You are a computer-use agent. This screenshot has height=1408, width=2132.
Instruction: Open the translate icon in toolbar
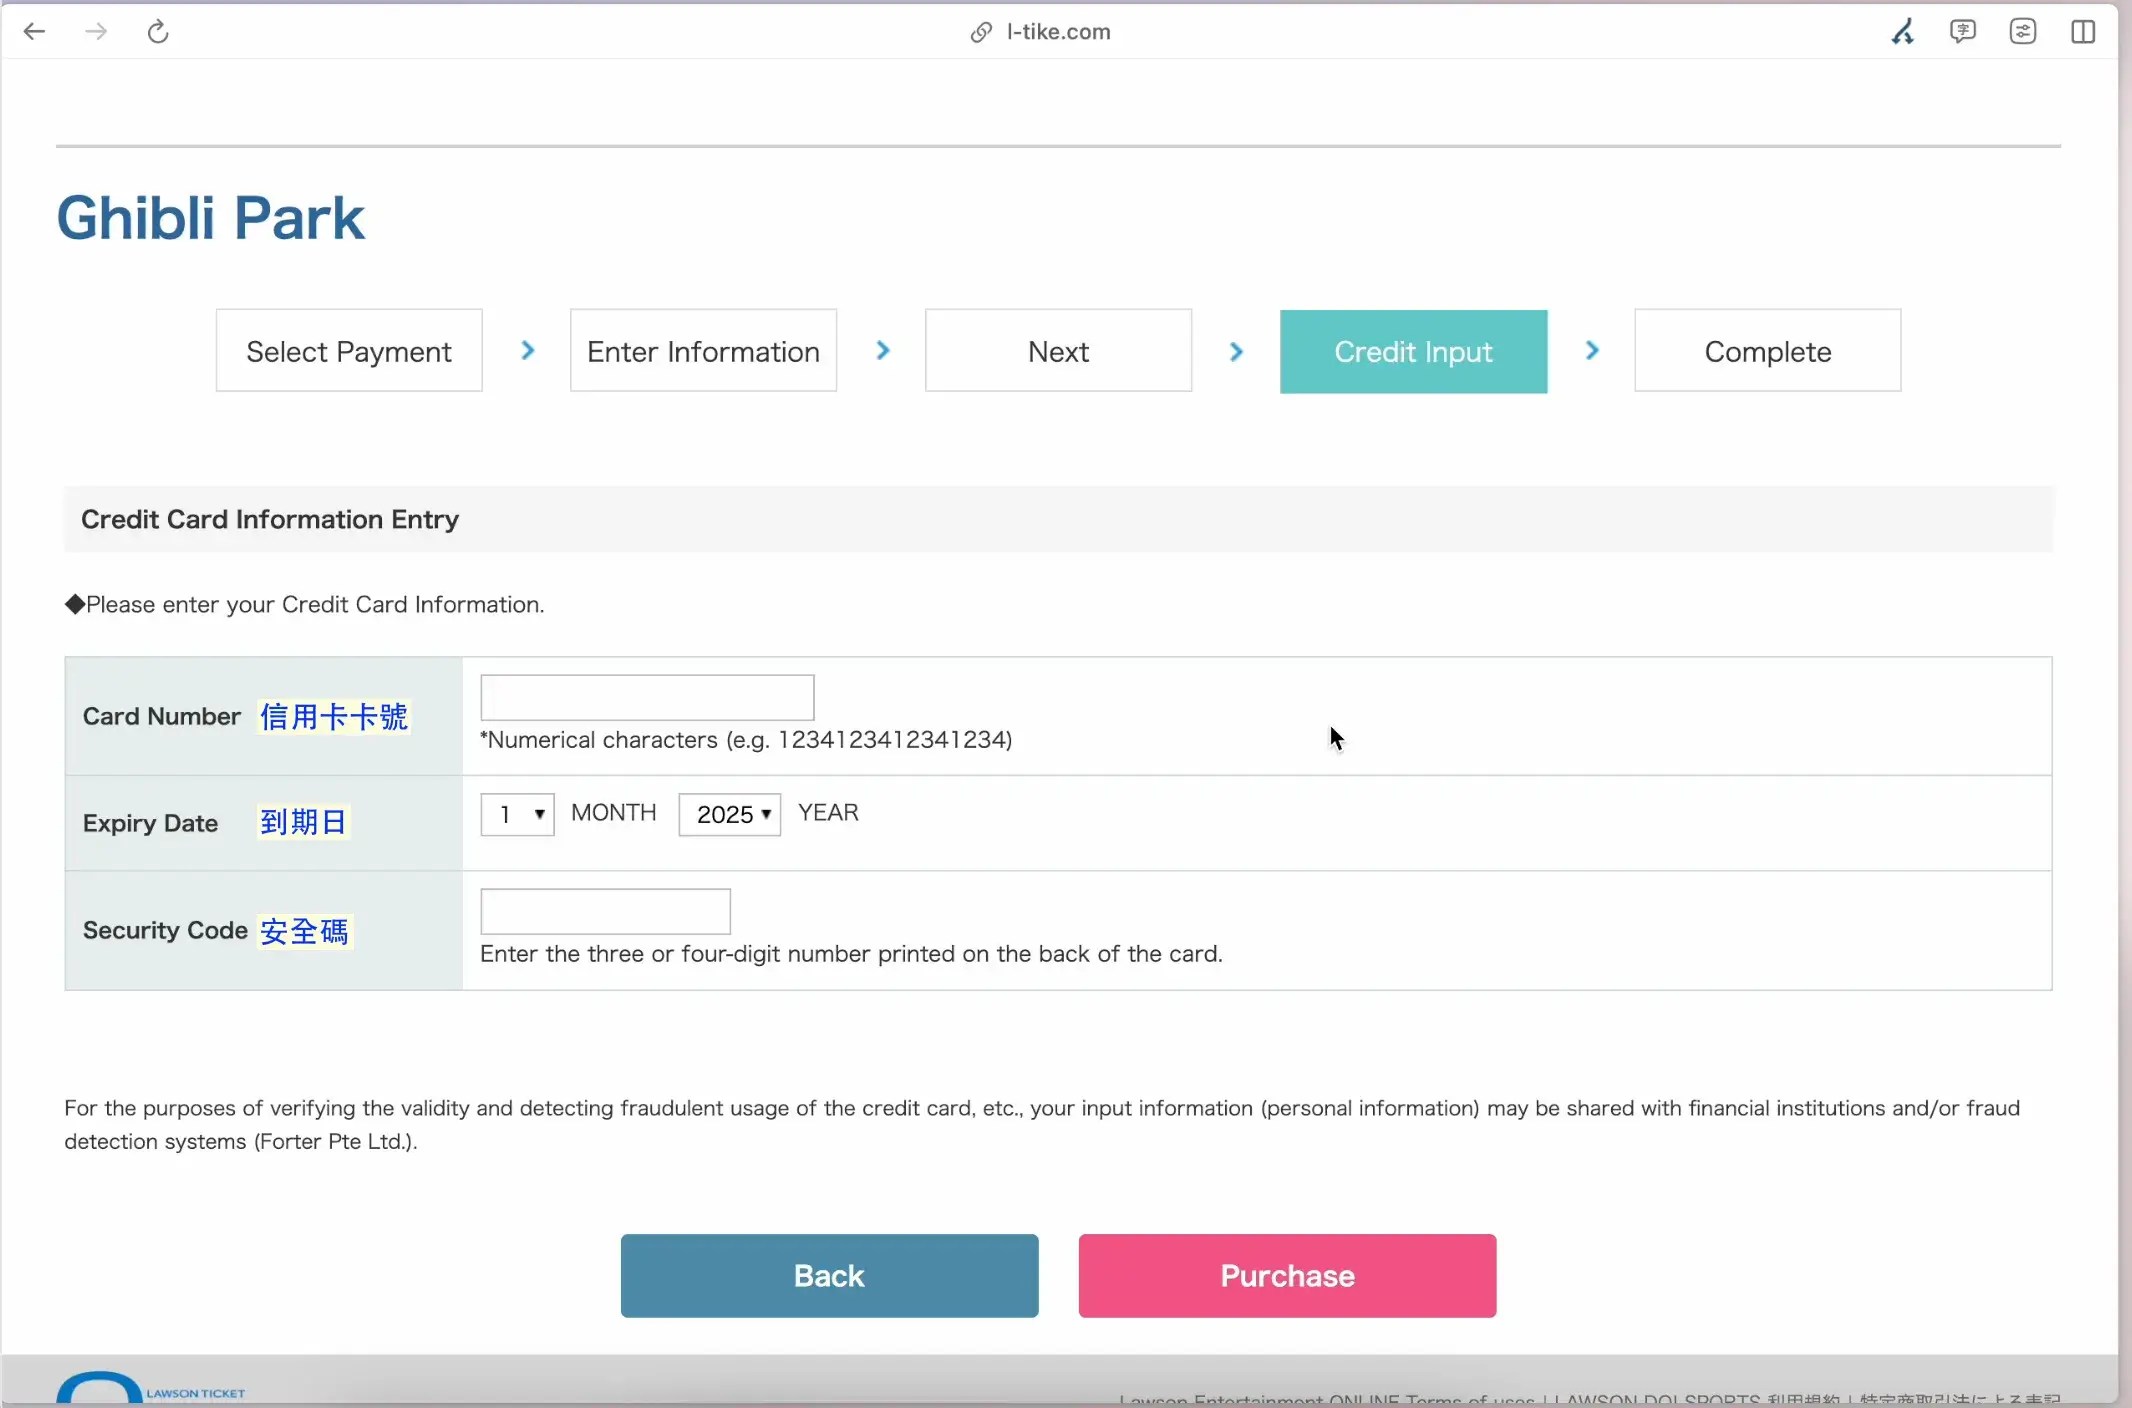pyautogui.click(x=1962, y=32)
